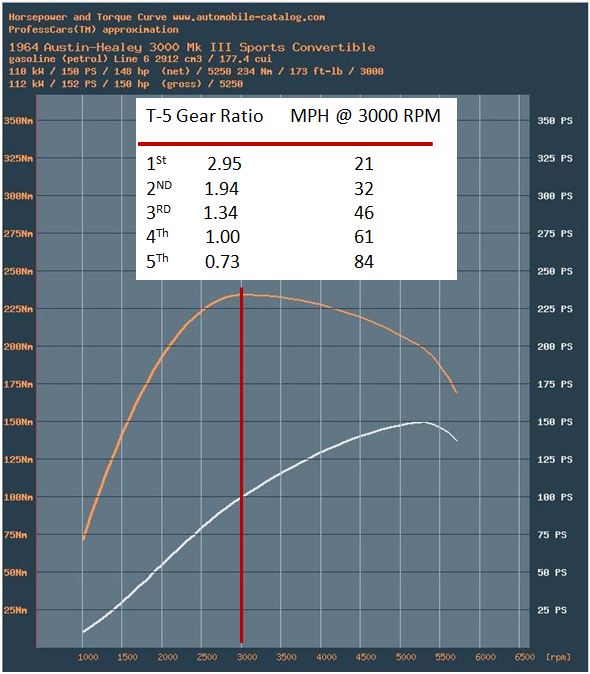Click the "275Nm" torque axis label
Screen dimensions: 590x674
coord(18,234)
